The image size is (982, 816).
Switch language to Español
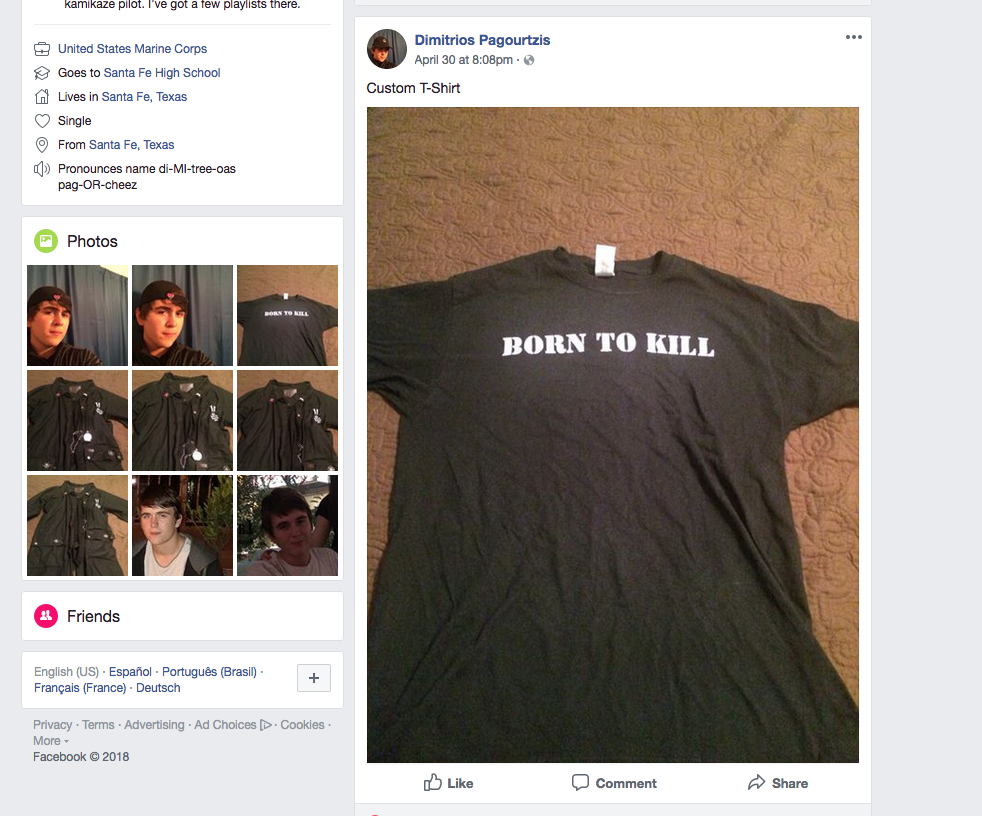pos(130,671)
